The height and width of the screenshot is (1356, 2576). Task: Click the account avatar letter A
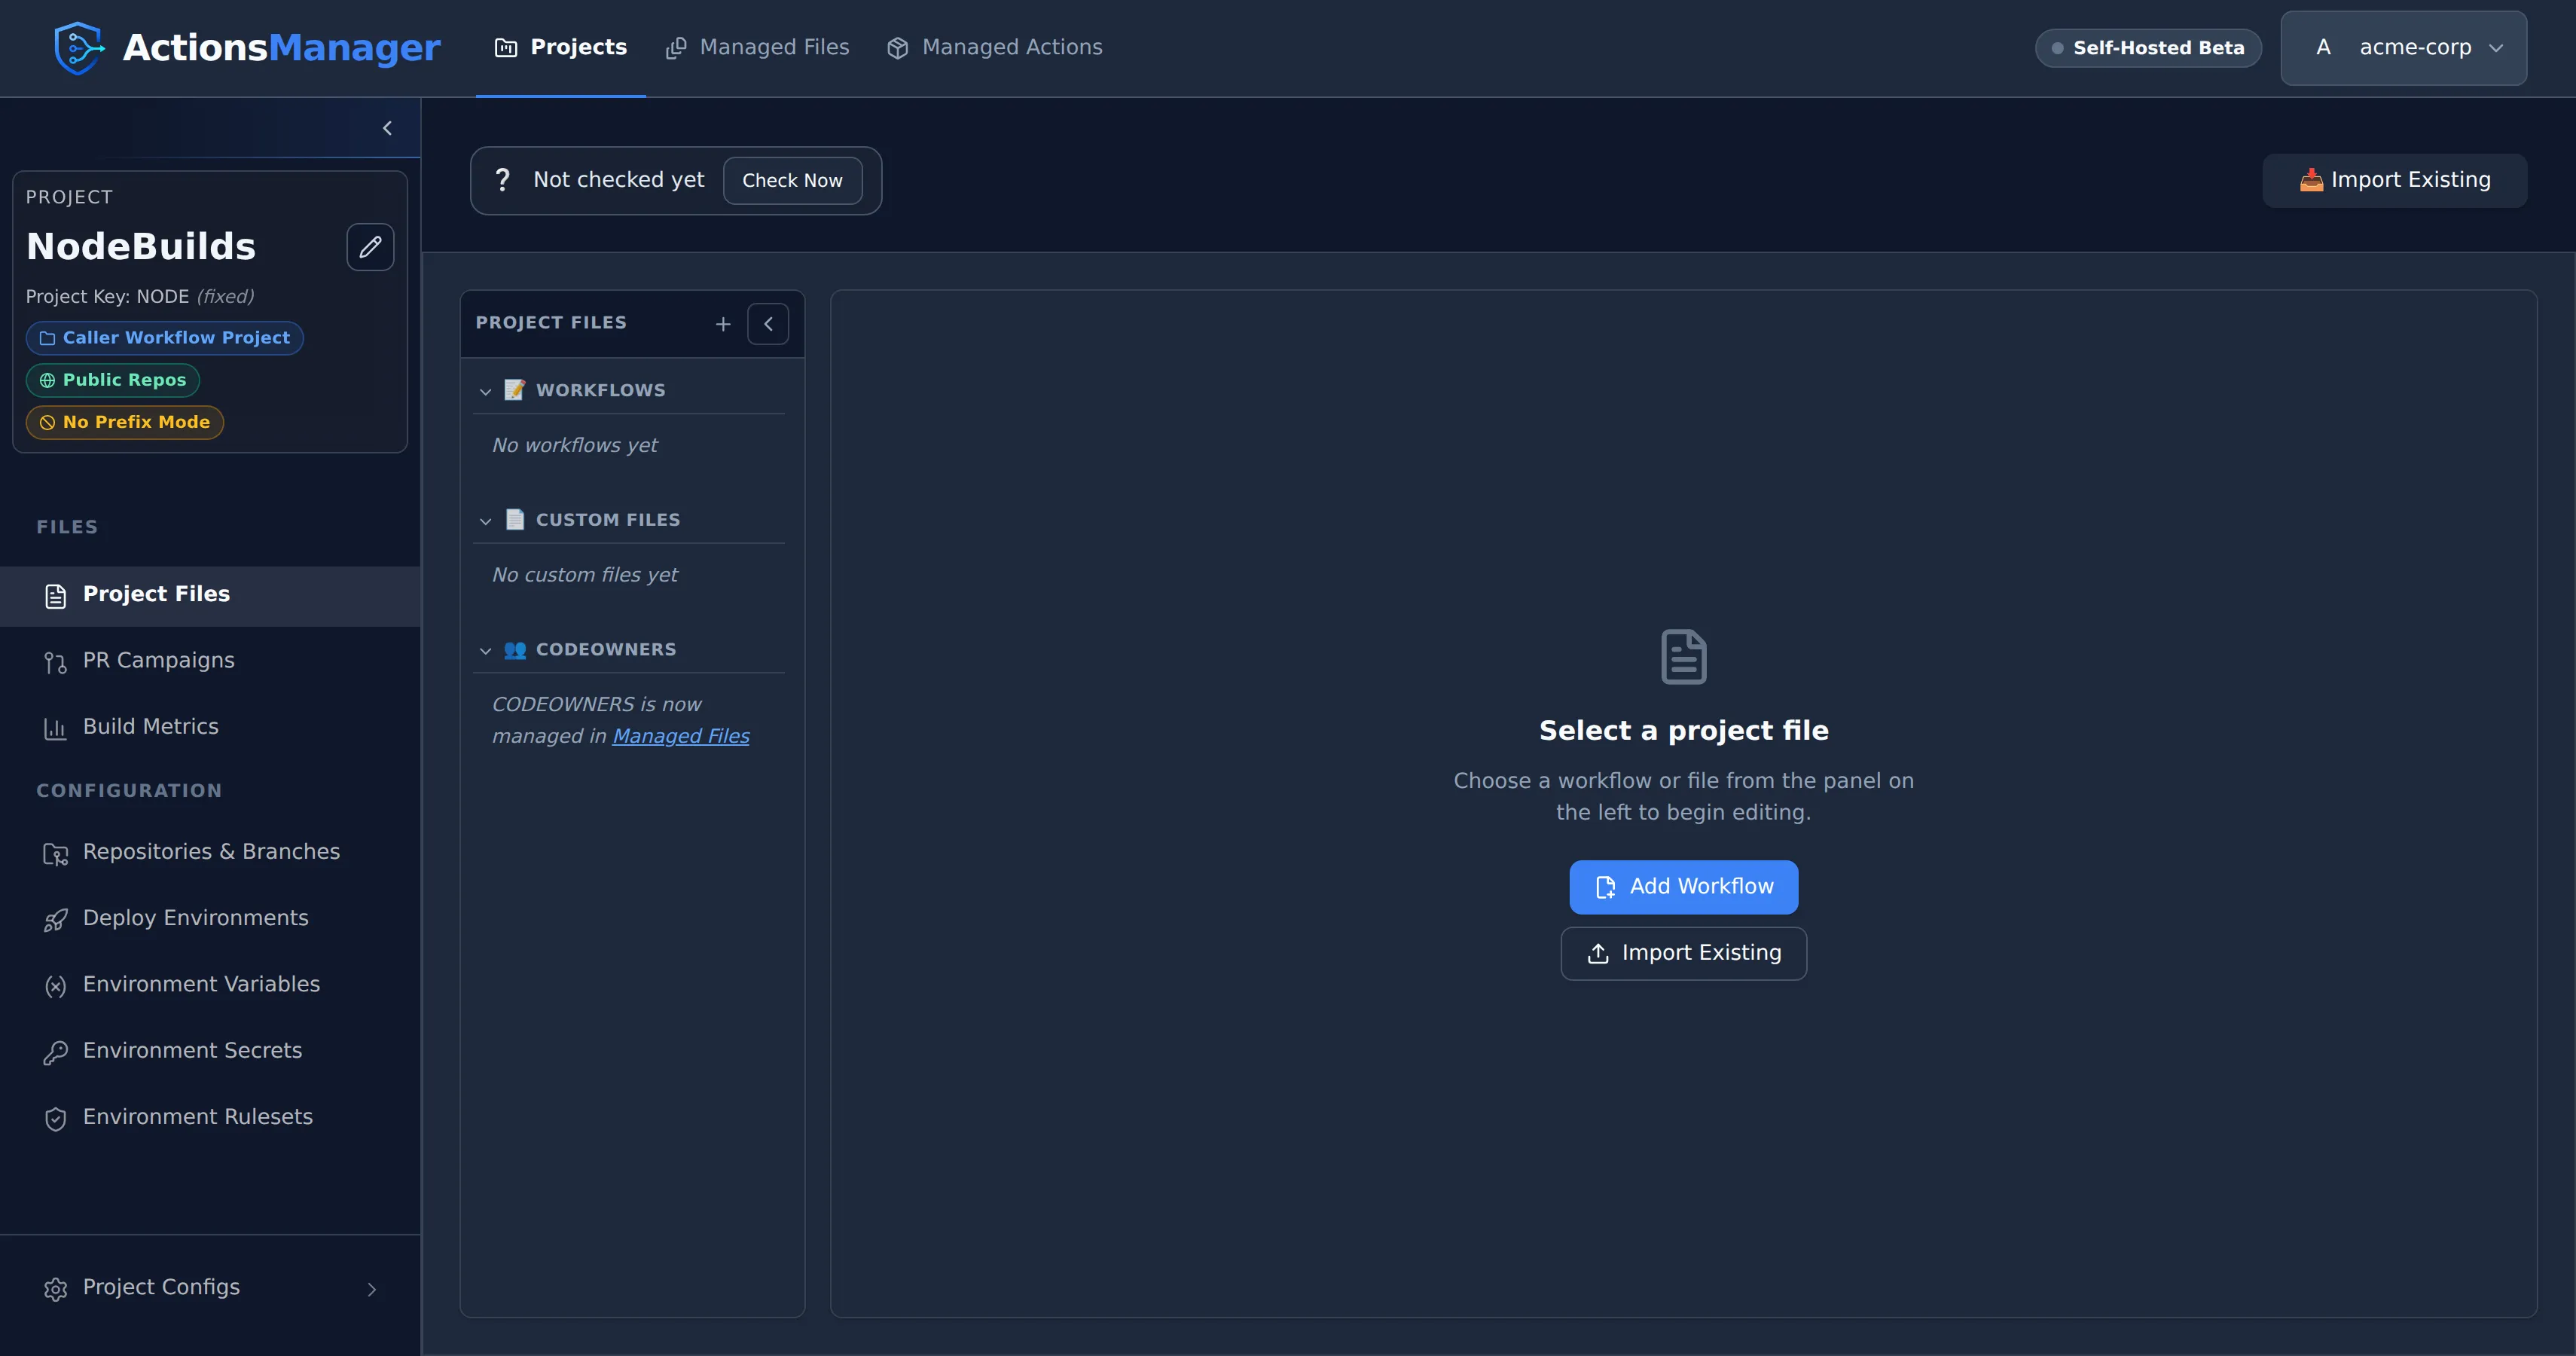[x=2323, y=48]
